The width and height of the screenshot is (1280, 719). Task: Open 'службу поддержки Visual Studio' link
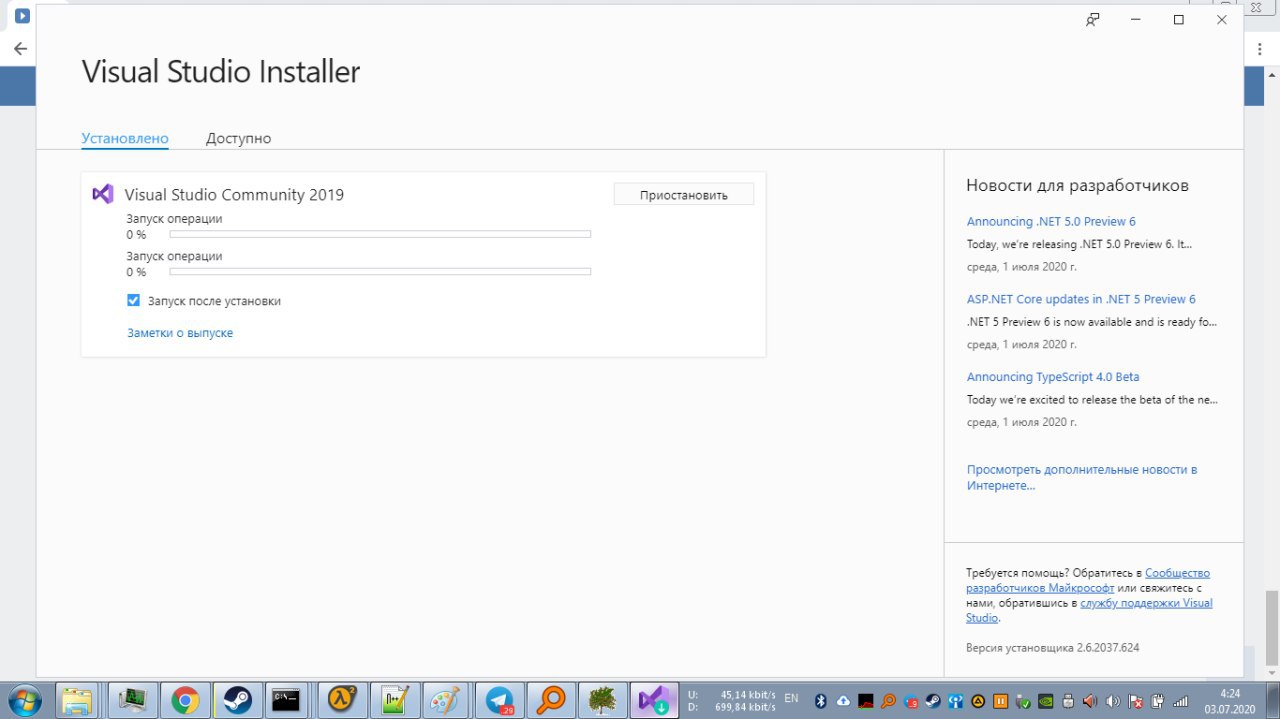(x=1089, y=610)
